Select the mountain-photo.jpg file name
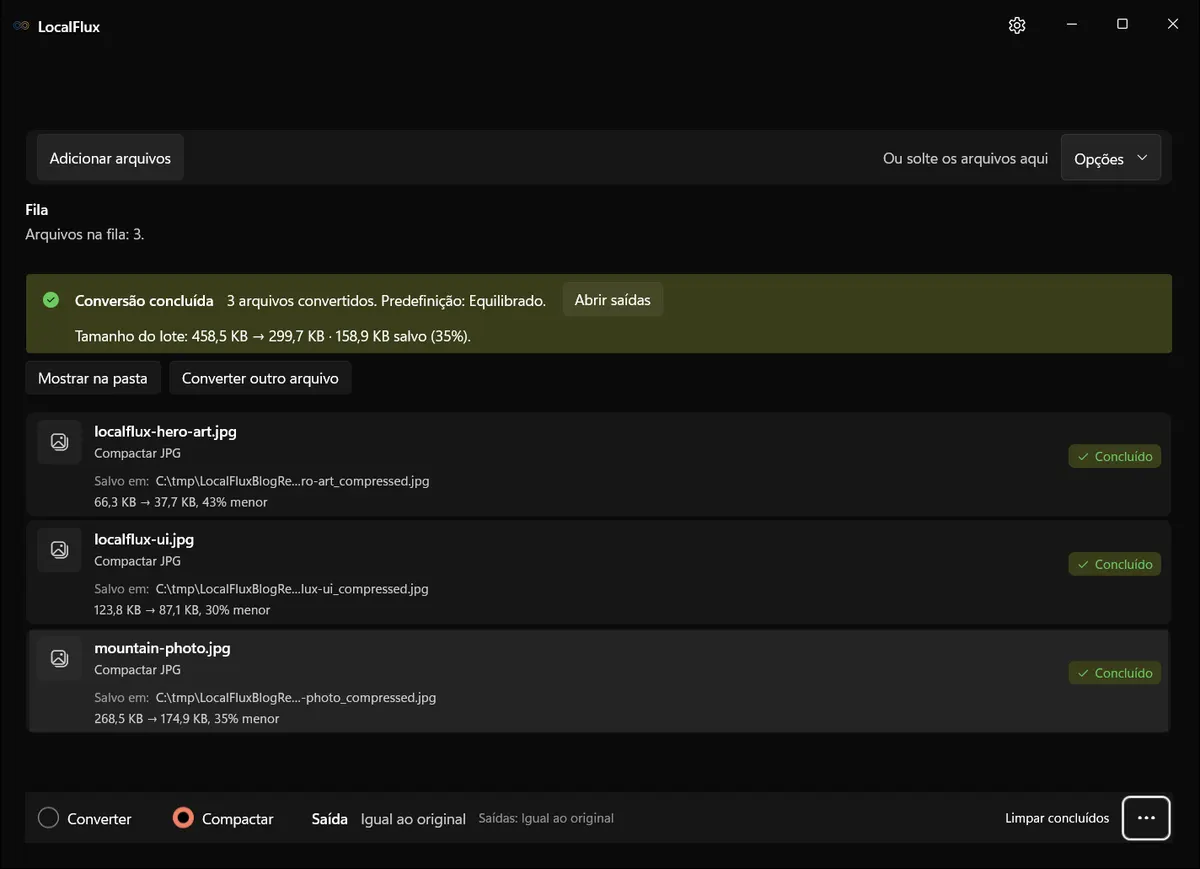 (x=162, y=648)
